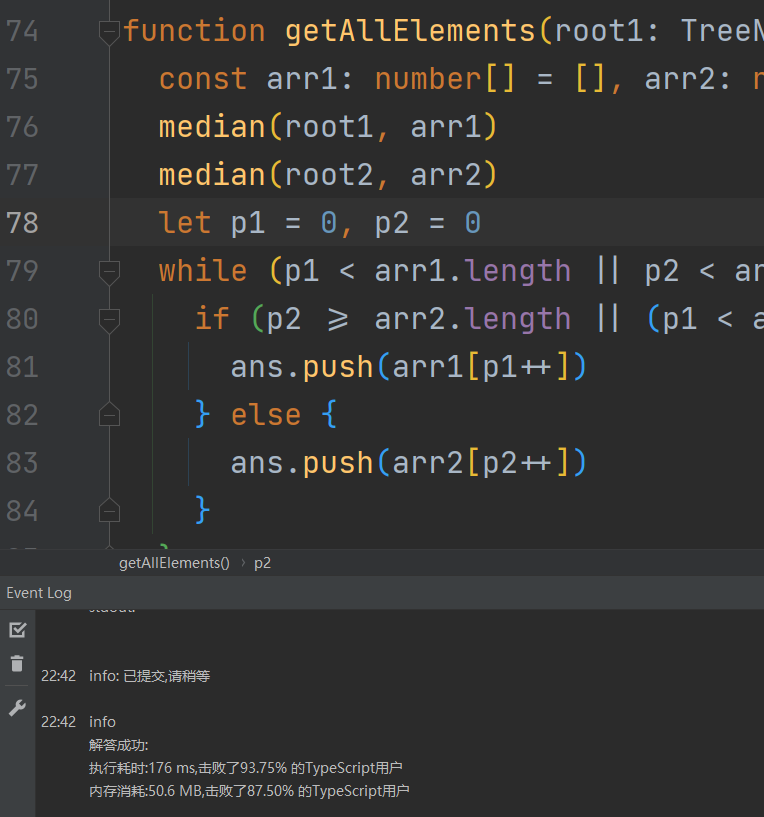
Task: Click the 'const' keyword on line 75
Action: (203, 79)
